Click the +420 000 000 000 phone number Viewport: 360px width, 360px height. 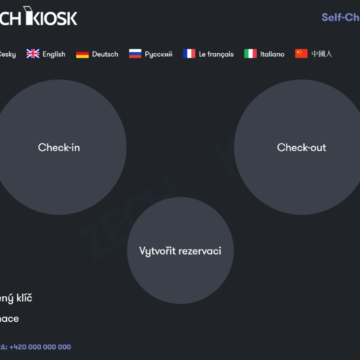click(40, 347)
